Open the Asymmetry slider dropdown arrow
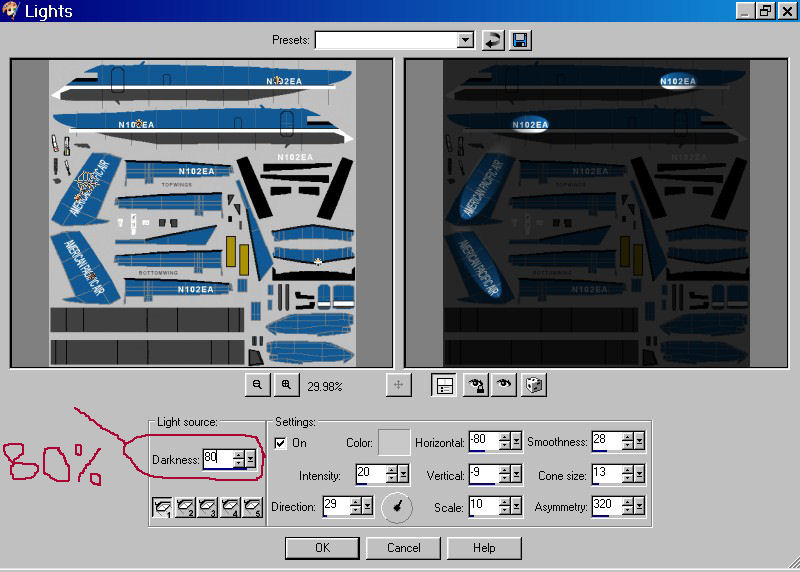Viewport: 800px width, 572px height. [639, 506]
